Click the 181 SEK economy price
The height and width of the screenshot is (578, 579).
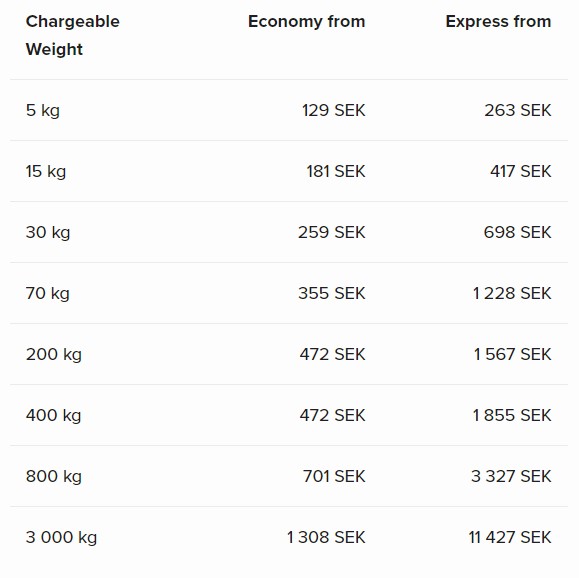(336, 171)
